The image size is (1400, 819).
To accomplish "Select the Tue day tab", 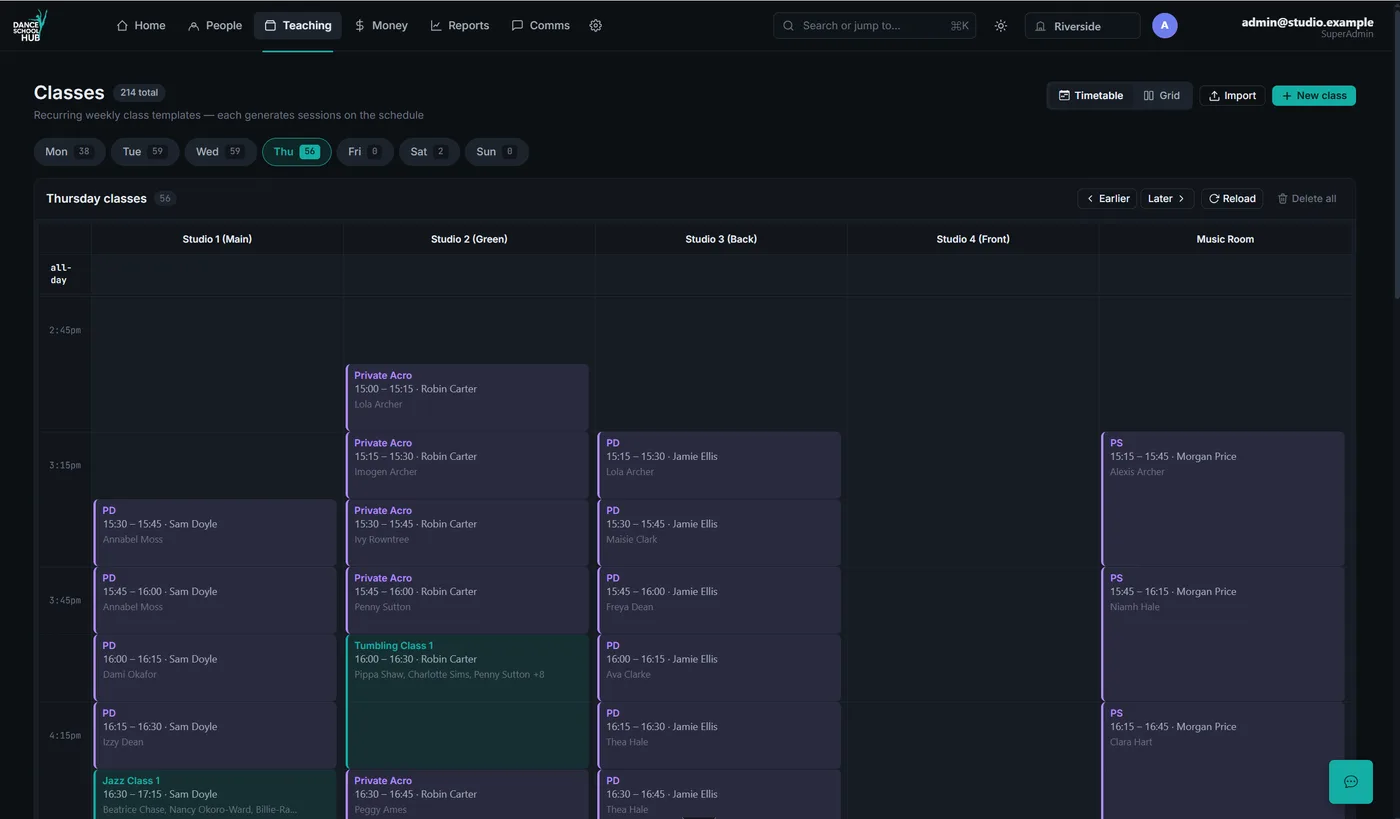I will (145, 152).
